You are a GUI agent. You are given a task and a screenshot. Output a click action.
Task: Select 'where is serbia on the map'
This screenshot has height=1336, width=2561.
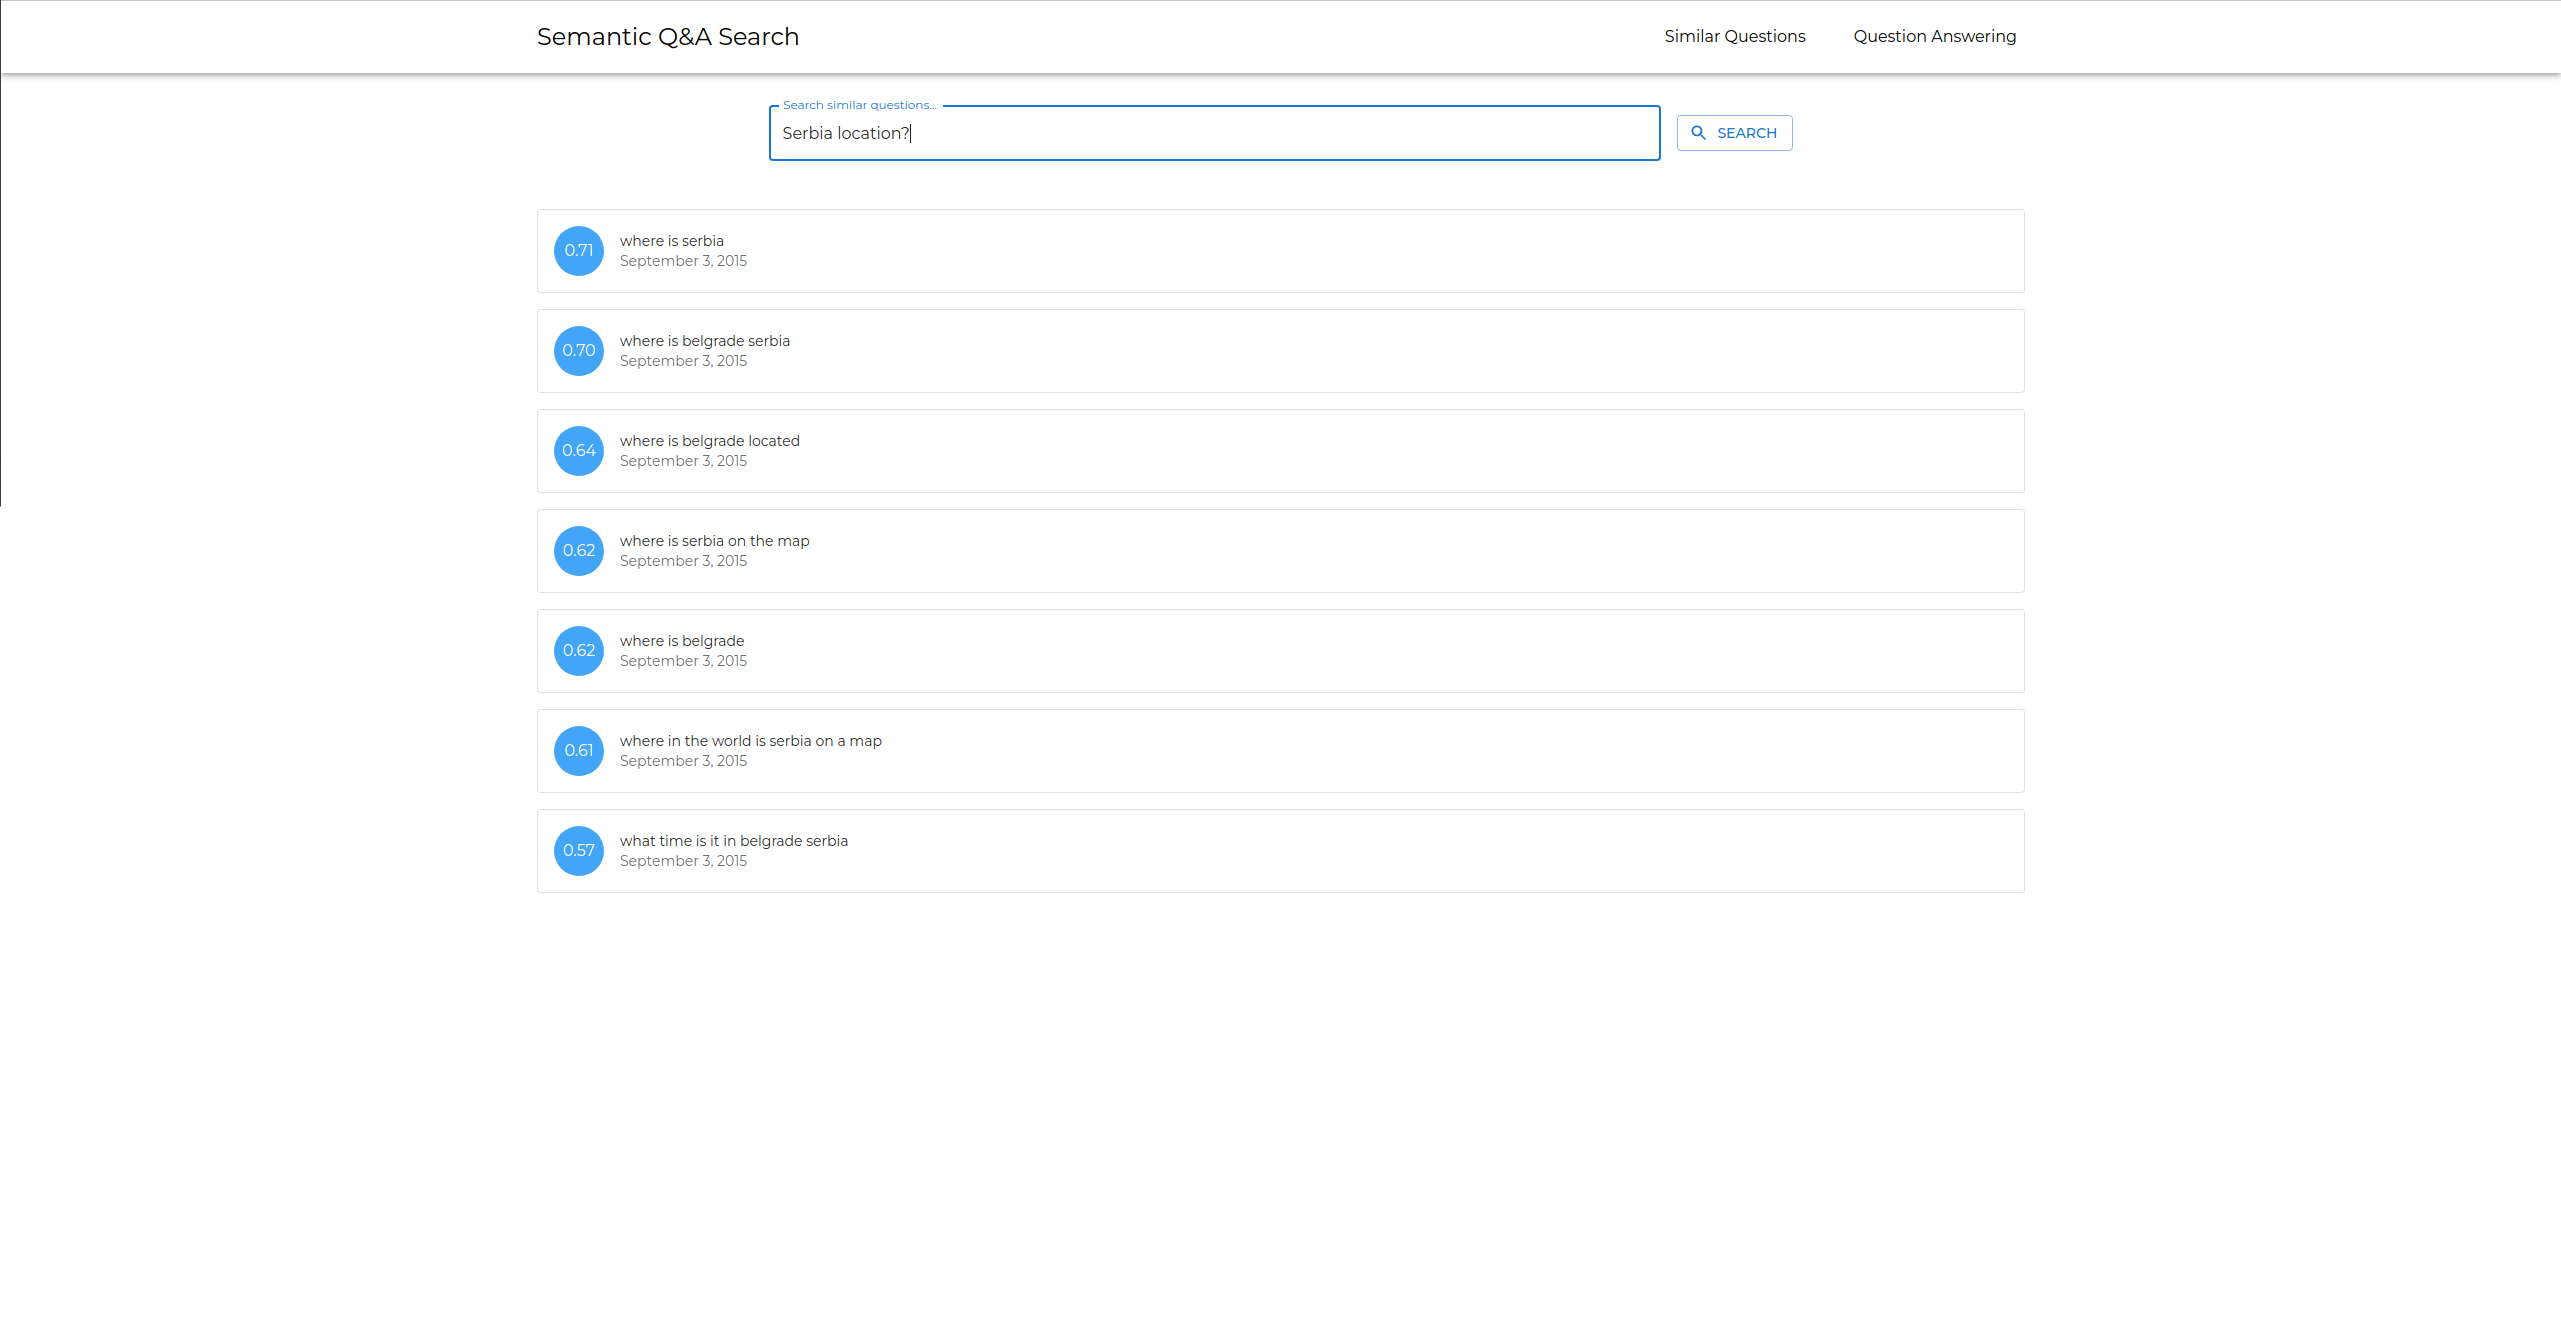(x=714, y=541)
